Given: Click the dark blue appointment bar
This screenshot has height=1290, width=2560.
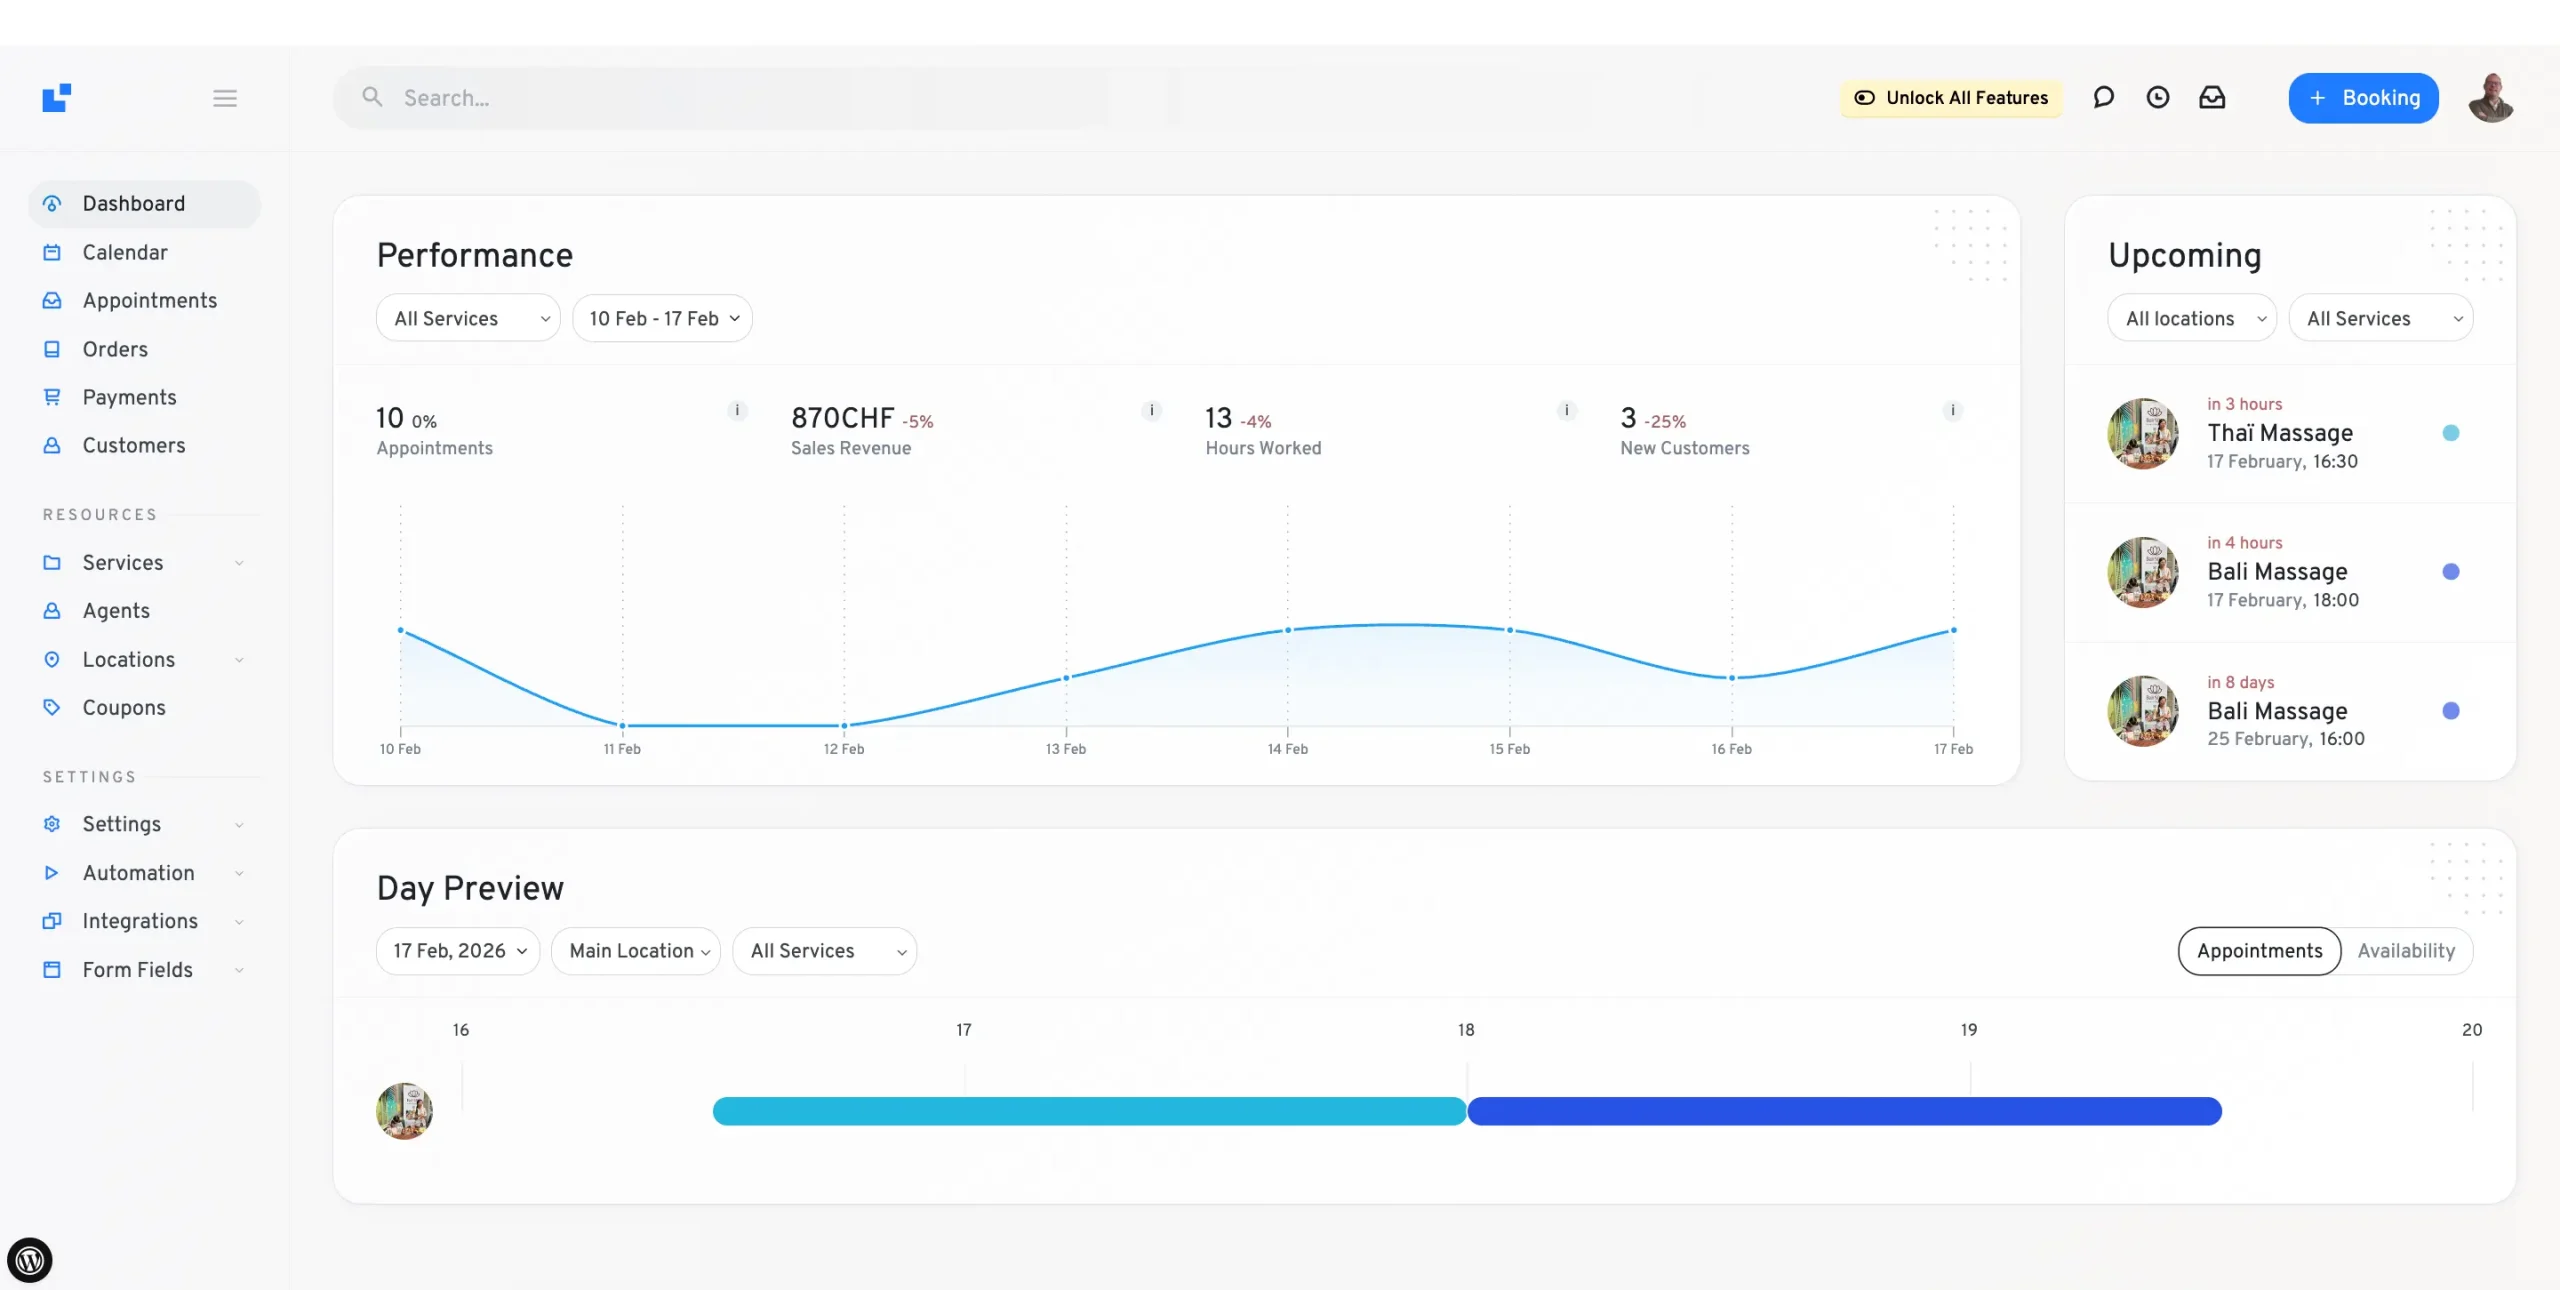Looking at the screenshot, I should coord(1844,1111).
